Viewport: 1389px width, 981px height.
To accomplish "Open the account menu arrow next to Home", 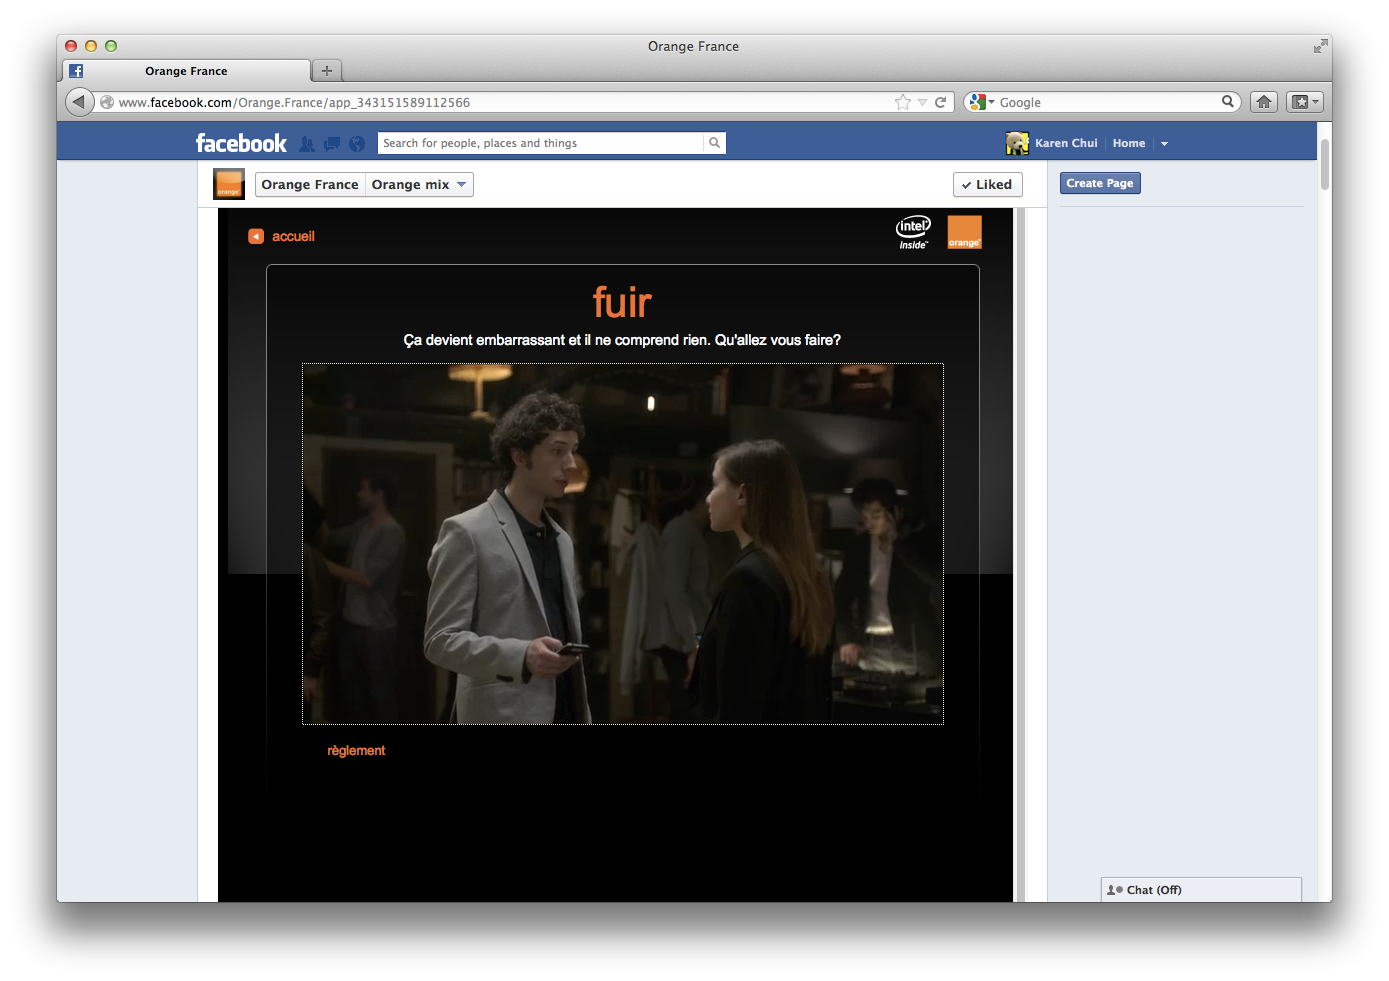I will 1164,144.
